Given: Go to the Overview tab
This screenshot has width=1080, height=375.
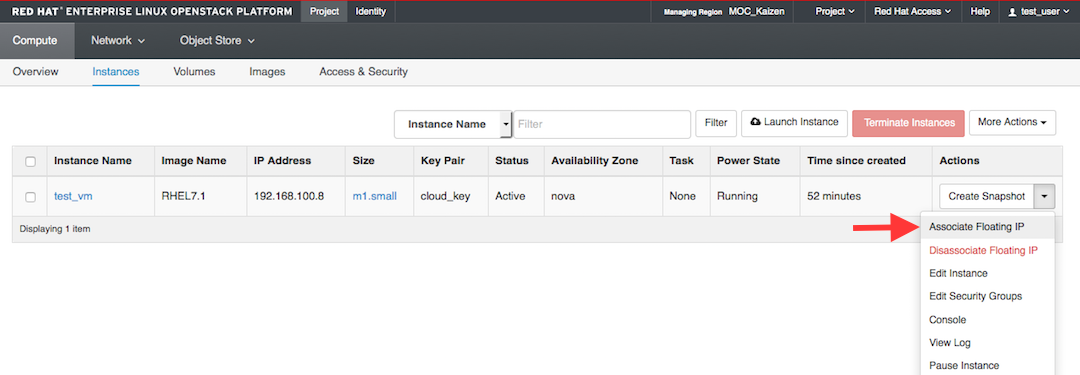Looking at the screenshot, I should click(35, 72).
